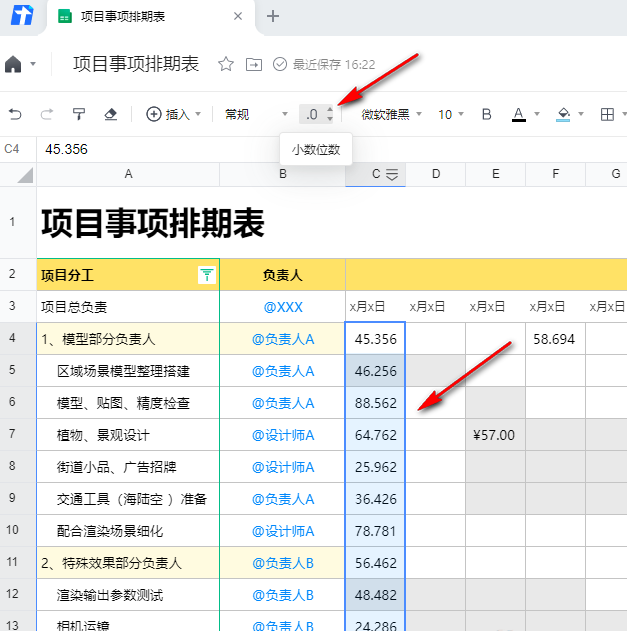Click the move to folder icon

[254, 64]
